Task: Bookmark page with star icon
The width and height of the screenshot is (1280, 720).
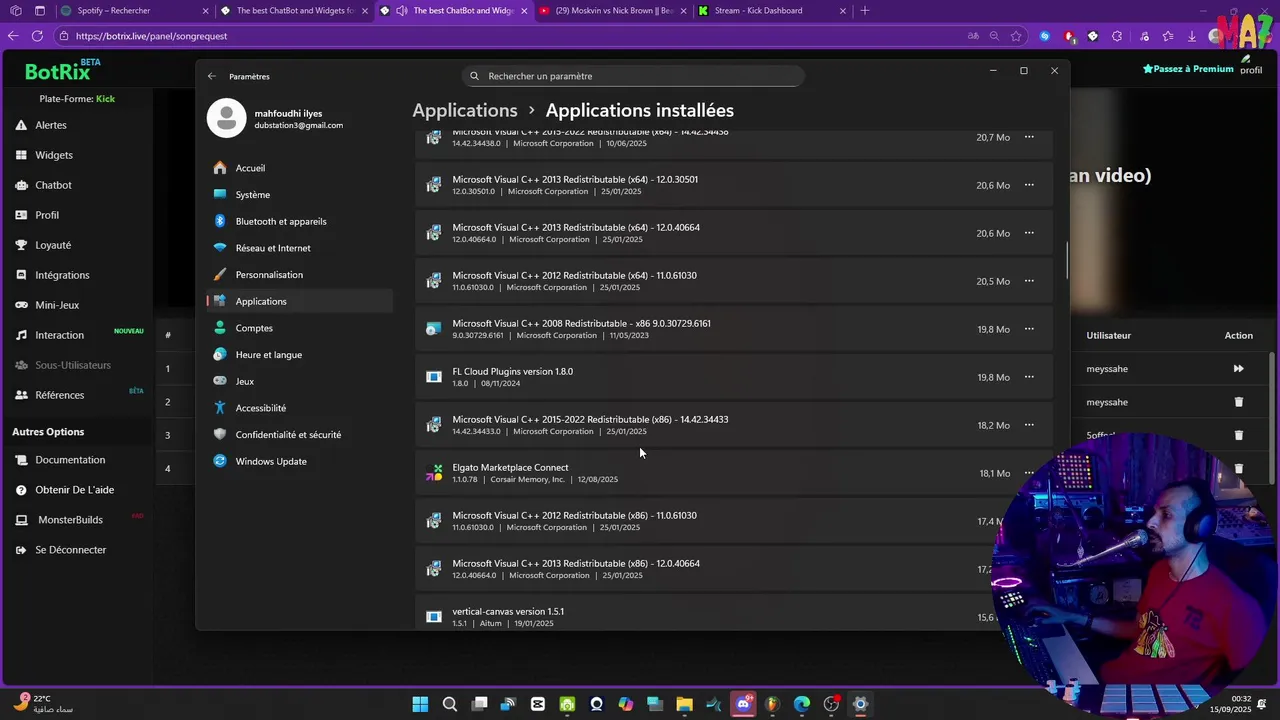Action: point(1016,36)
